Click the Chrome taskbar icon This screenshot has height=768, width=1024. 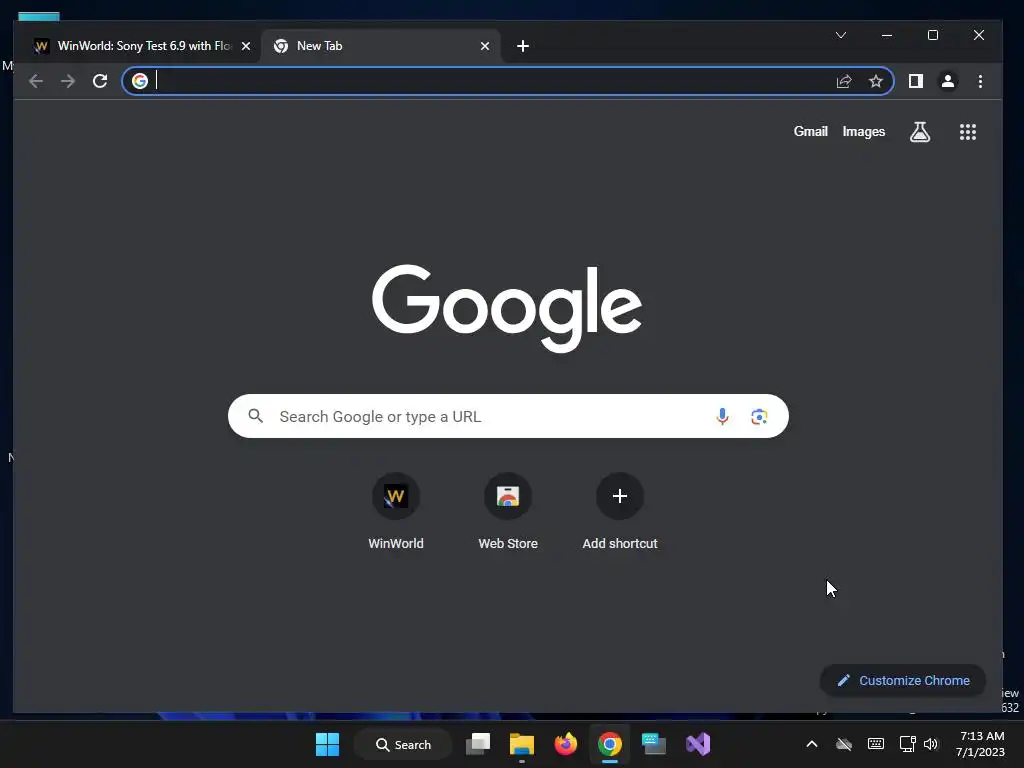(609, 744)
